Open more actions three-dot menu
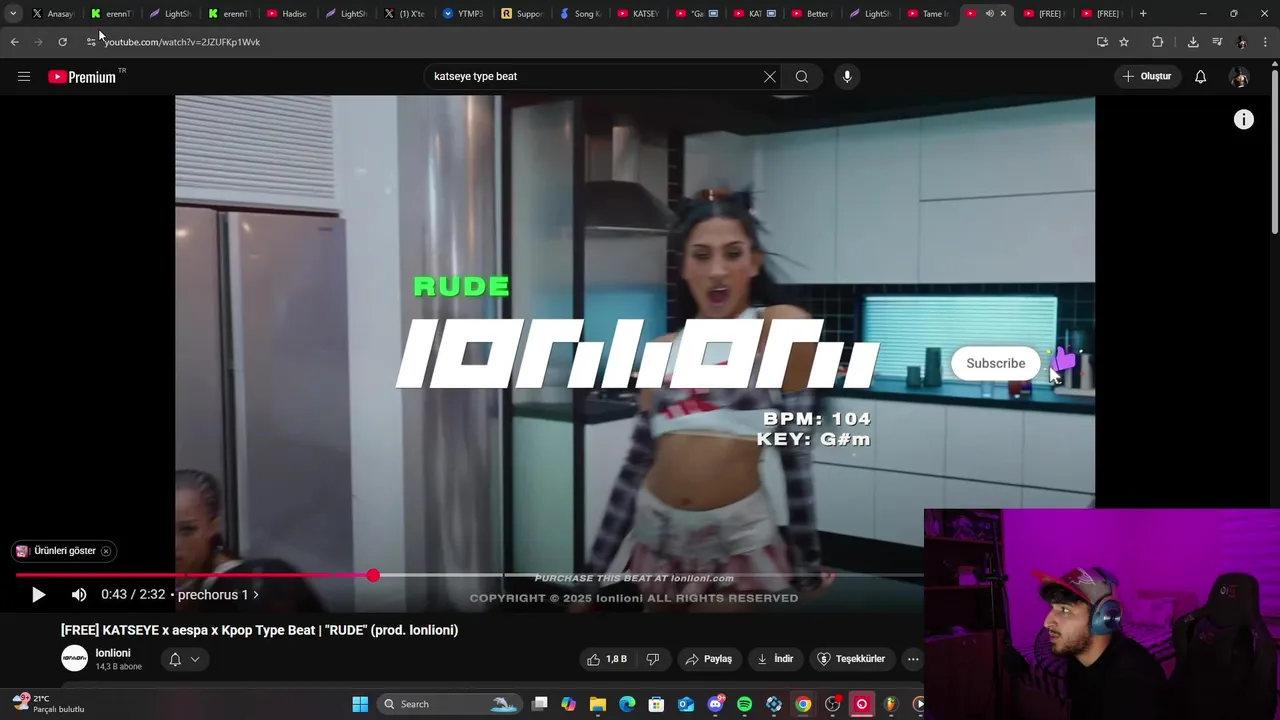The width and height of the screenshot is (1280, 720). [912, 659]
